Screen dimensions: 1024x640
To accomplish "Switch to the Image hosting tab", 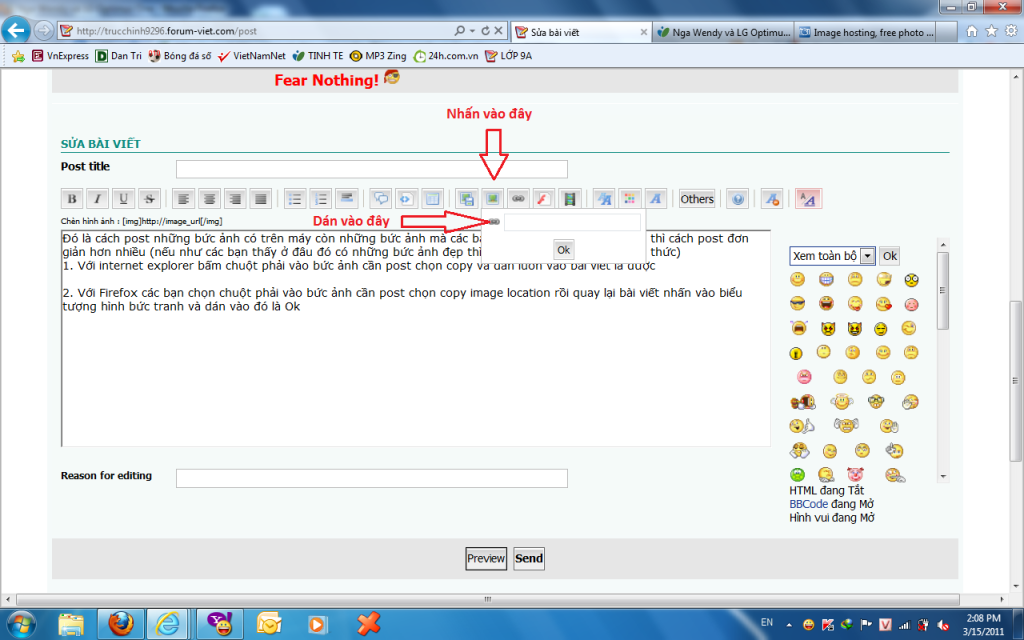I will coord(870,32).
